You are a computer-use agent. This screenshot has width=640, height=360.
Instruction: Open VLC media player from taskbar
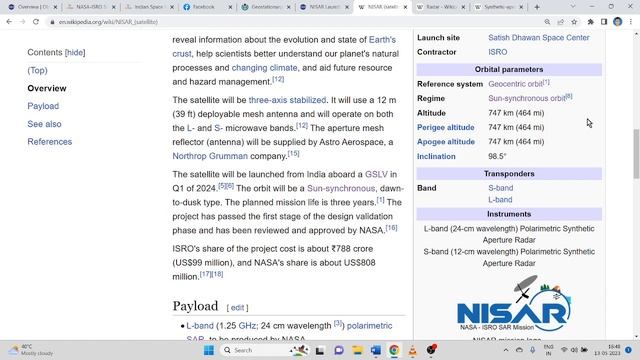pos(413,350)
